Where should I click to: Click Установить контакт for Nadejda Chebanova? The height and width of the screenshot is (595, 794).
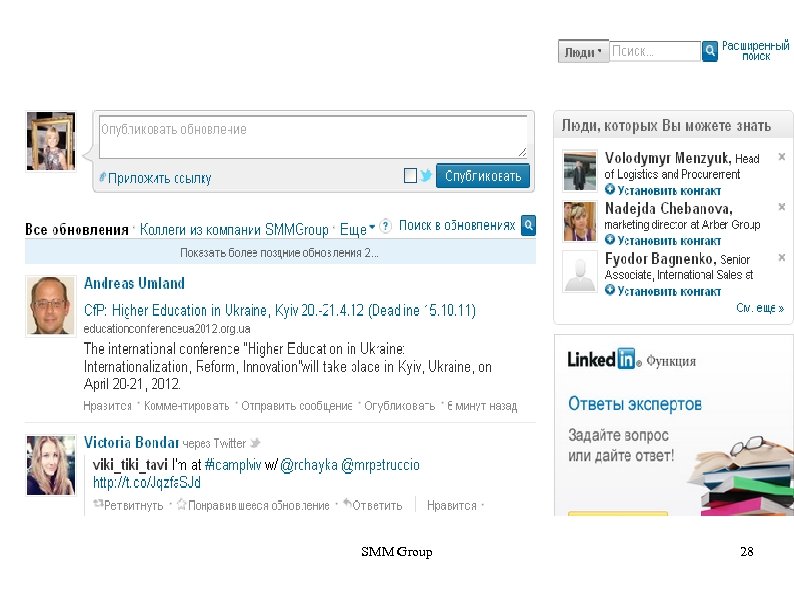coord(663,241)
